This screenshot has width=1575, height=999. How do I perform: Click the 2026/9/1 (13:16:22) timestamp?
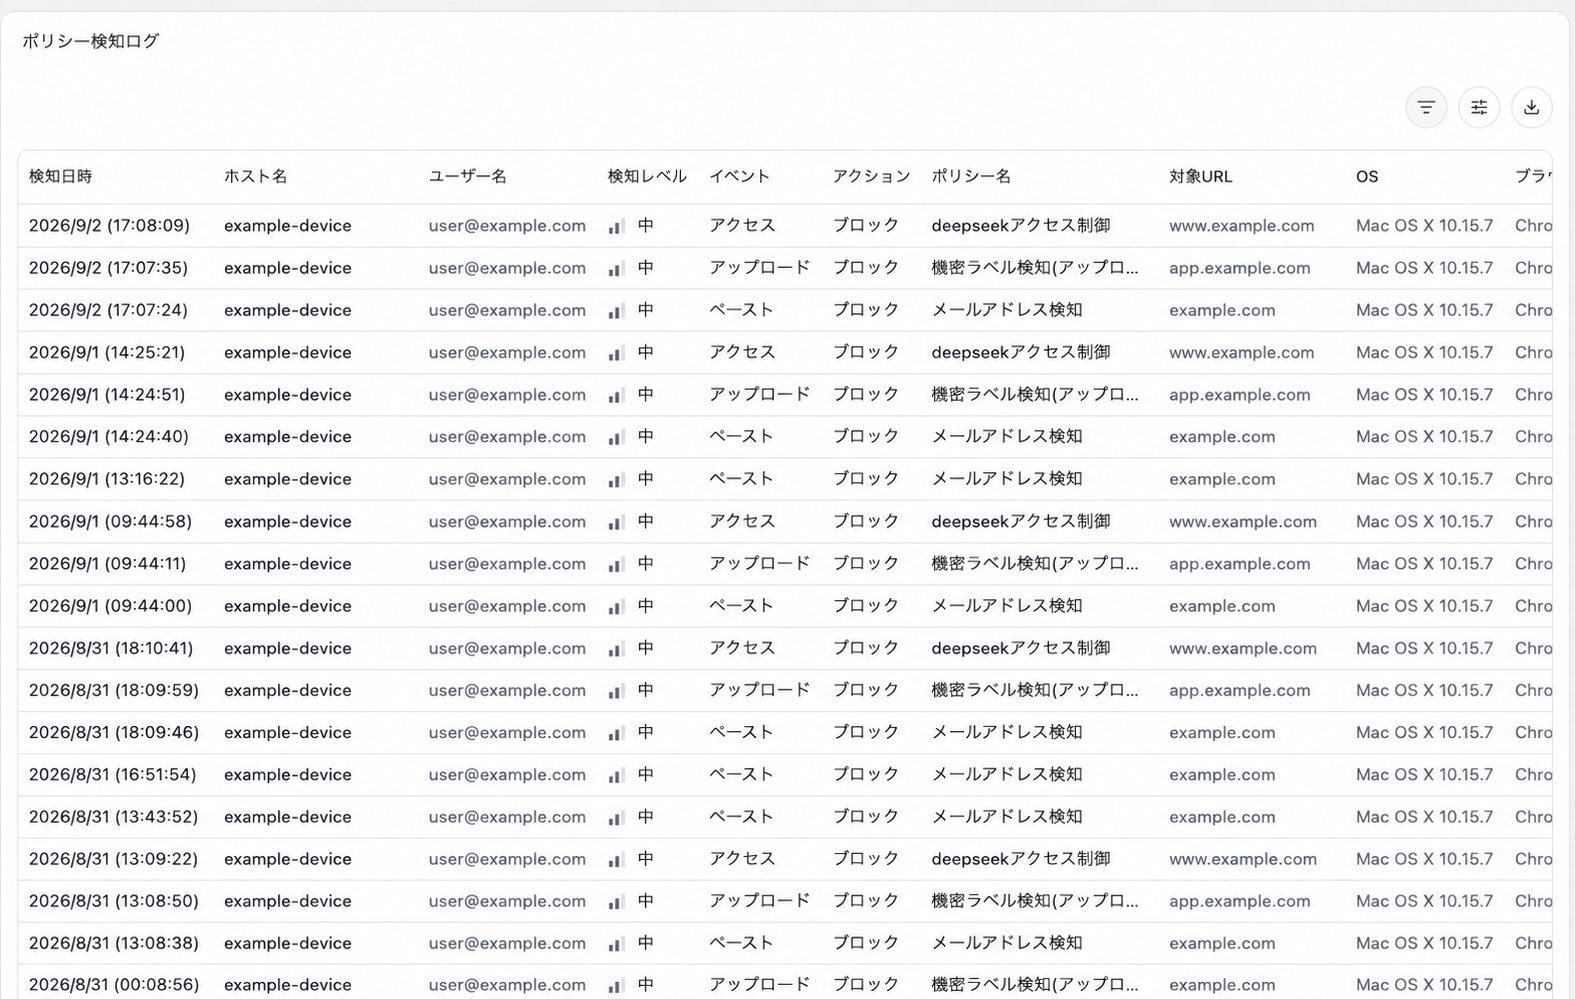[x=107, y=479]
